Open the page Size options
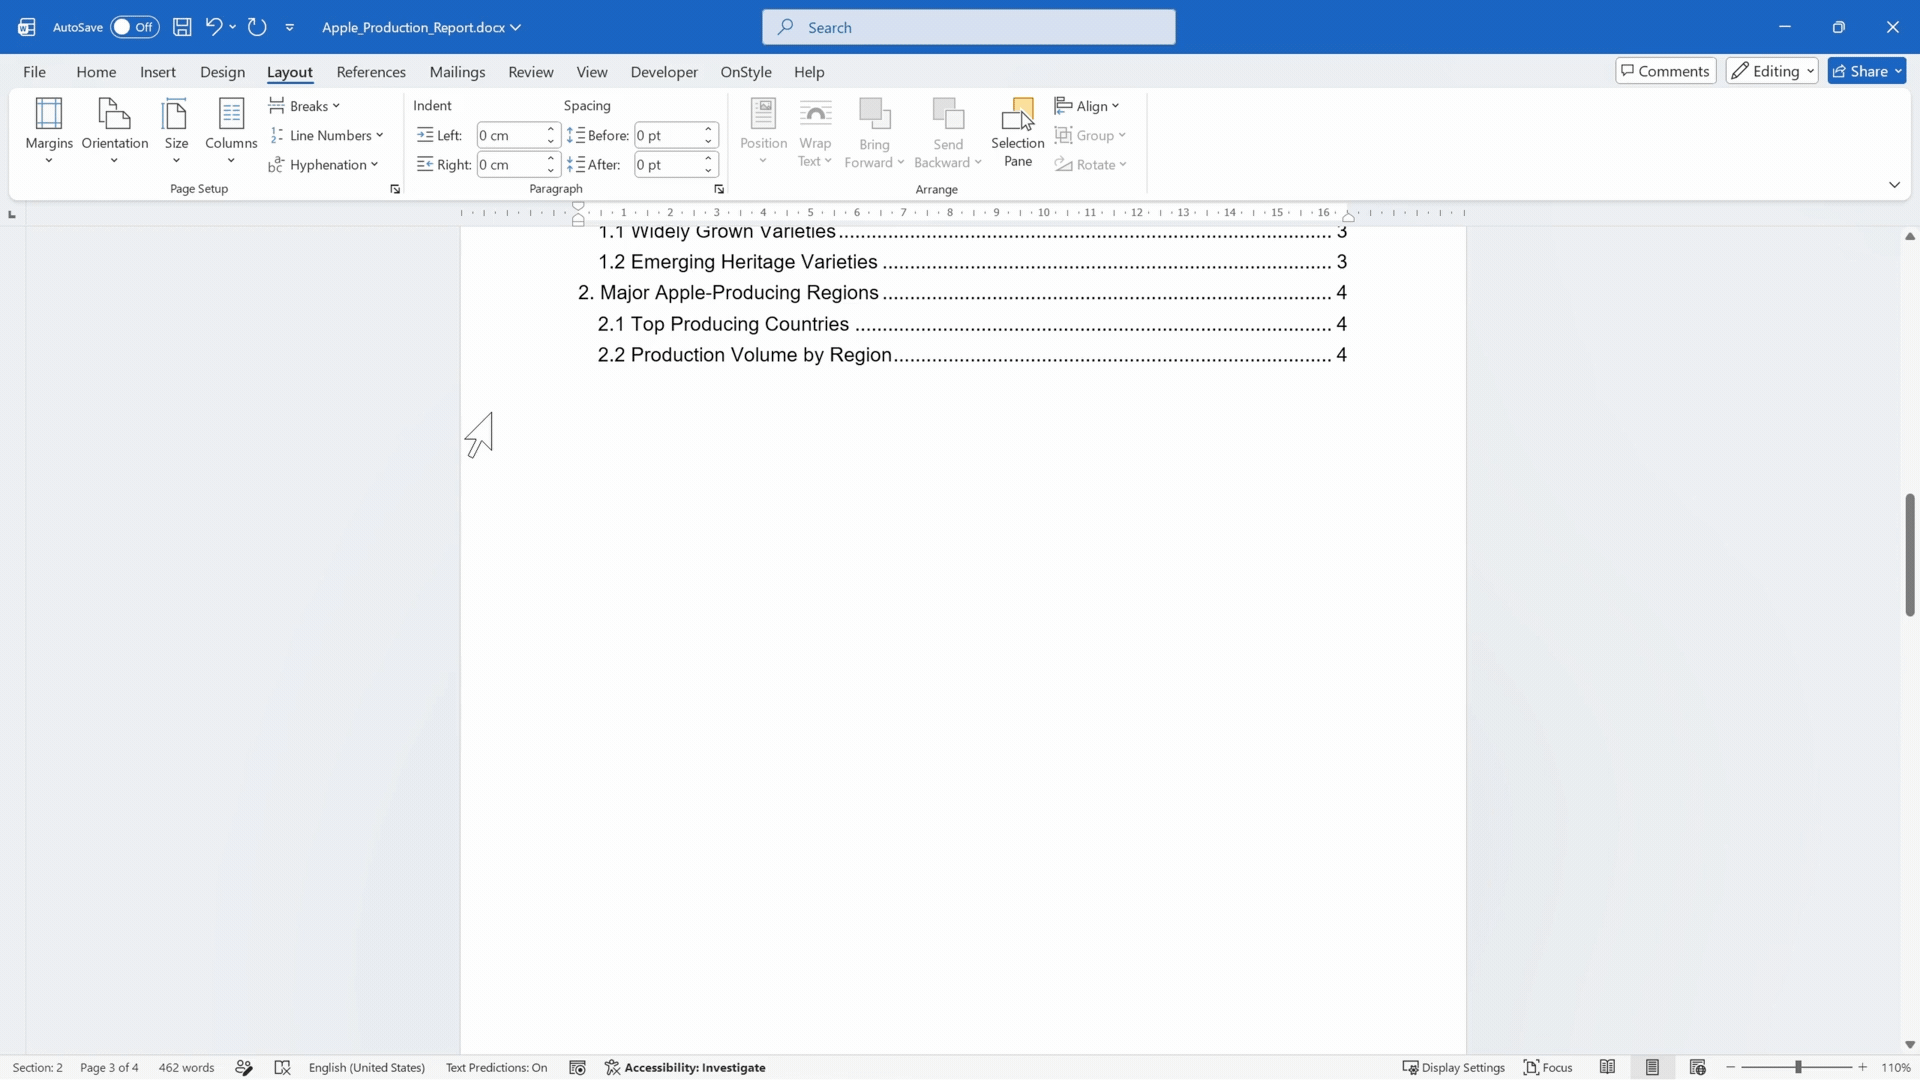Image resolution: width=1920 pixels, height=1080 pixels. tap(176, 131)
